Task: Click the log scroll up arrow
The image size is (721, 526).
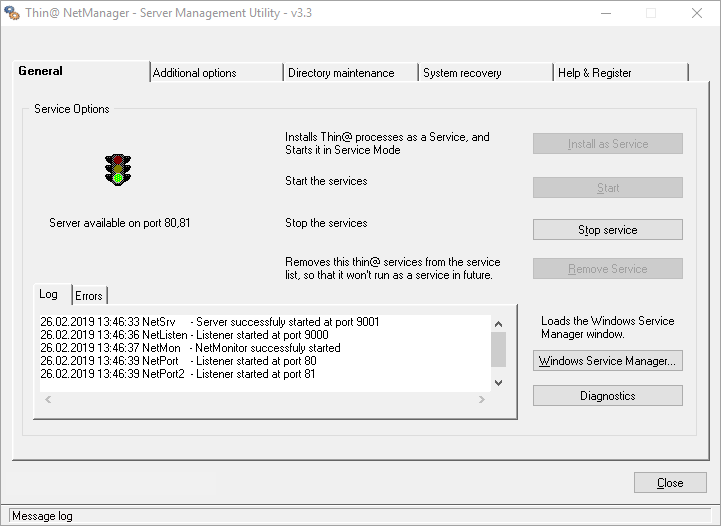Action: (498, 324)
